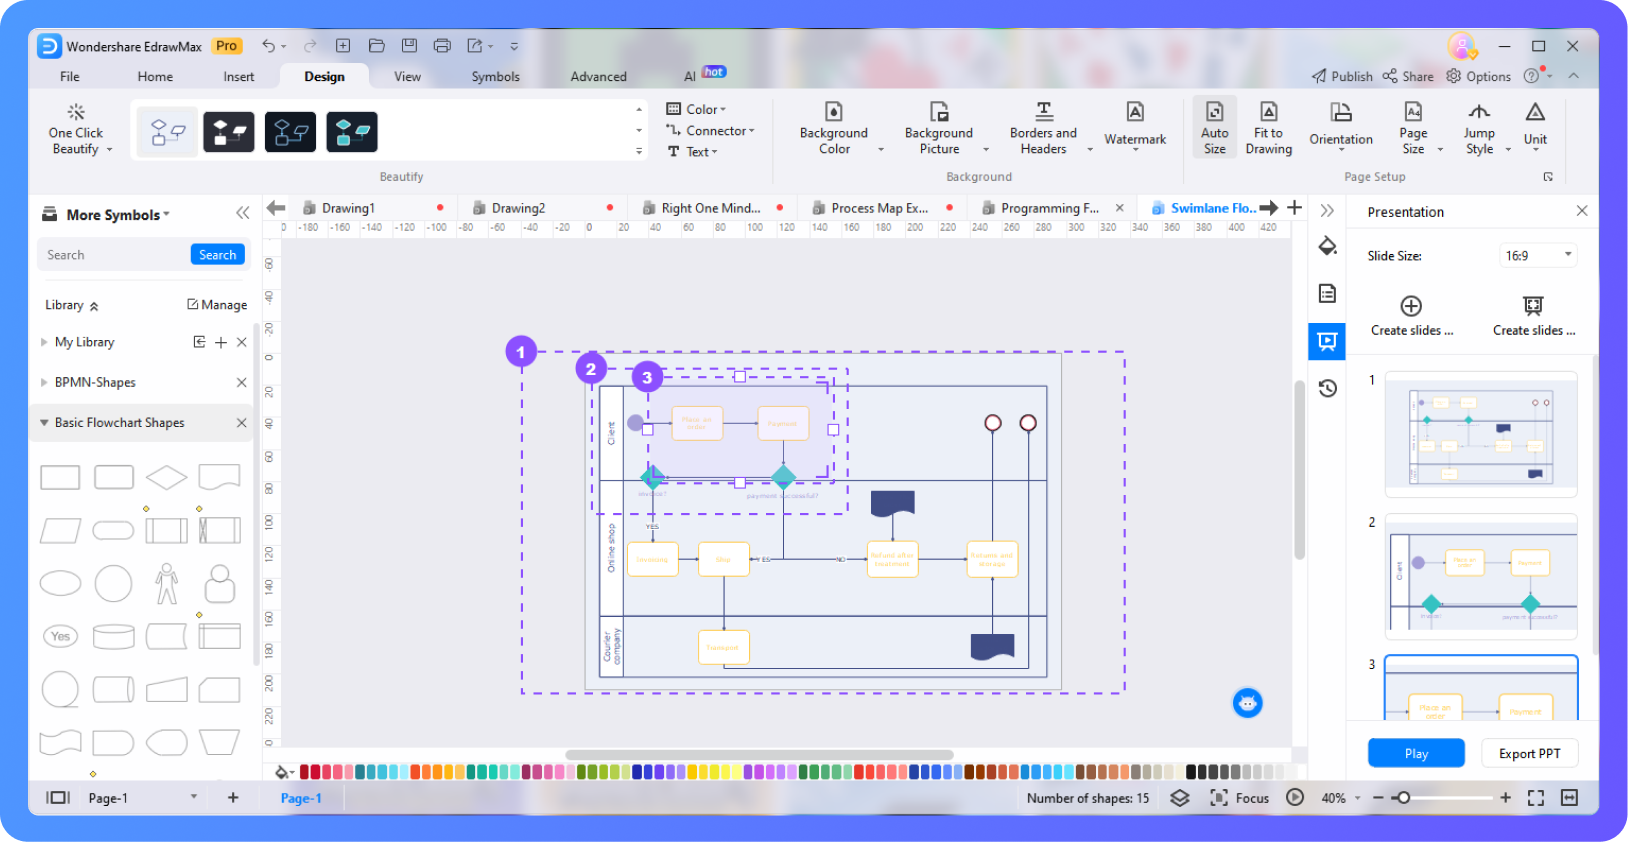Toggle the Auto Size option

tap(1215, 127)
